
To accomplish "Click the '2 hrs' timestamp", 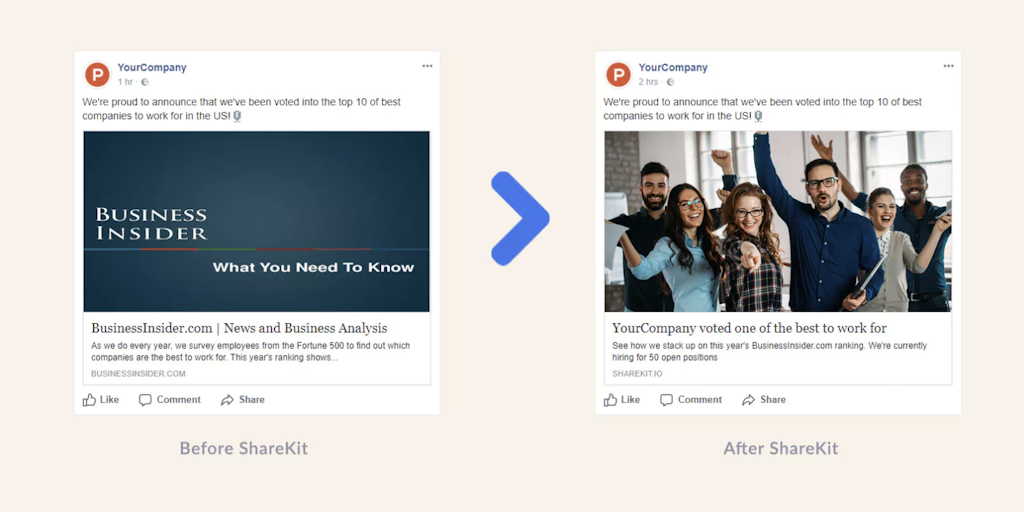I will click(x=648, y=82).
